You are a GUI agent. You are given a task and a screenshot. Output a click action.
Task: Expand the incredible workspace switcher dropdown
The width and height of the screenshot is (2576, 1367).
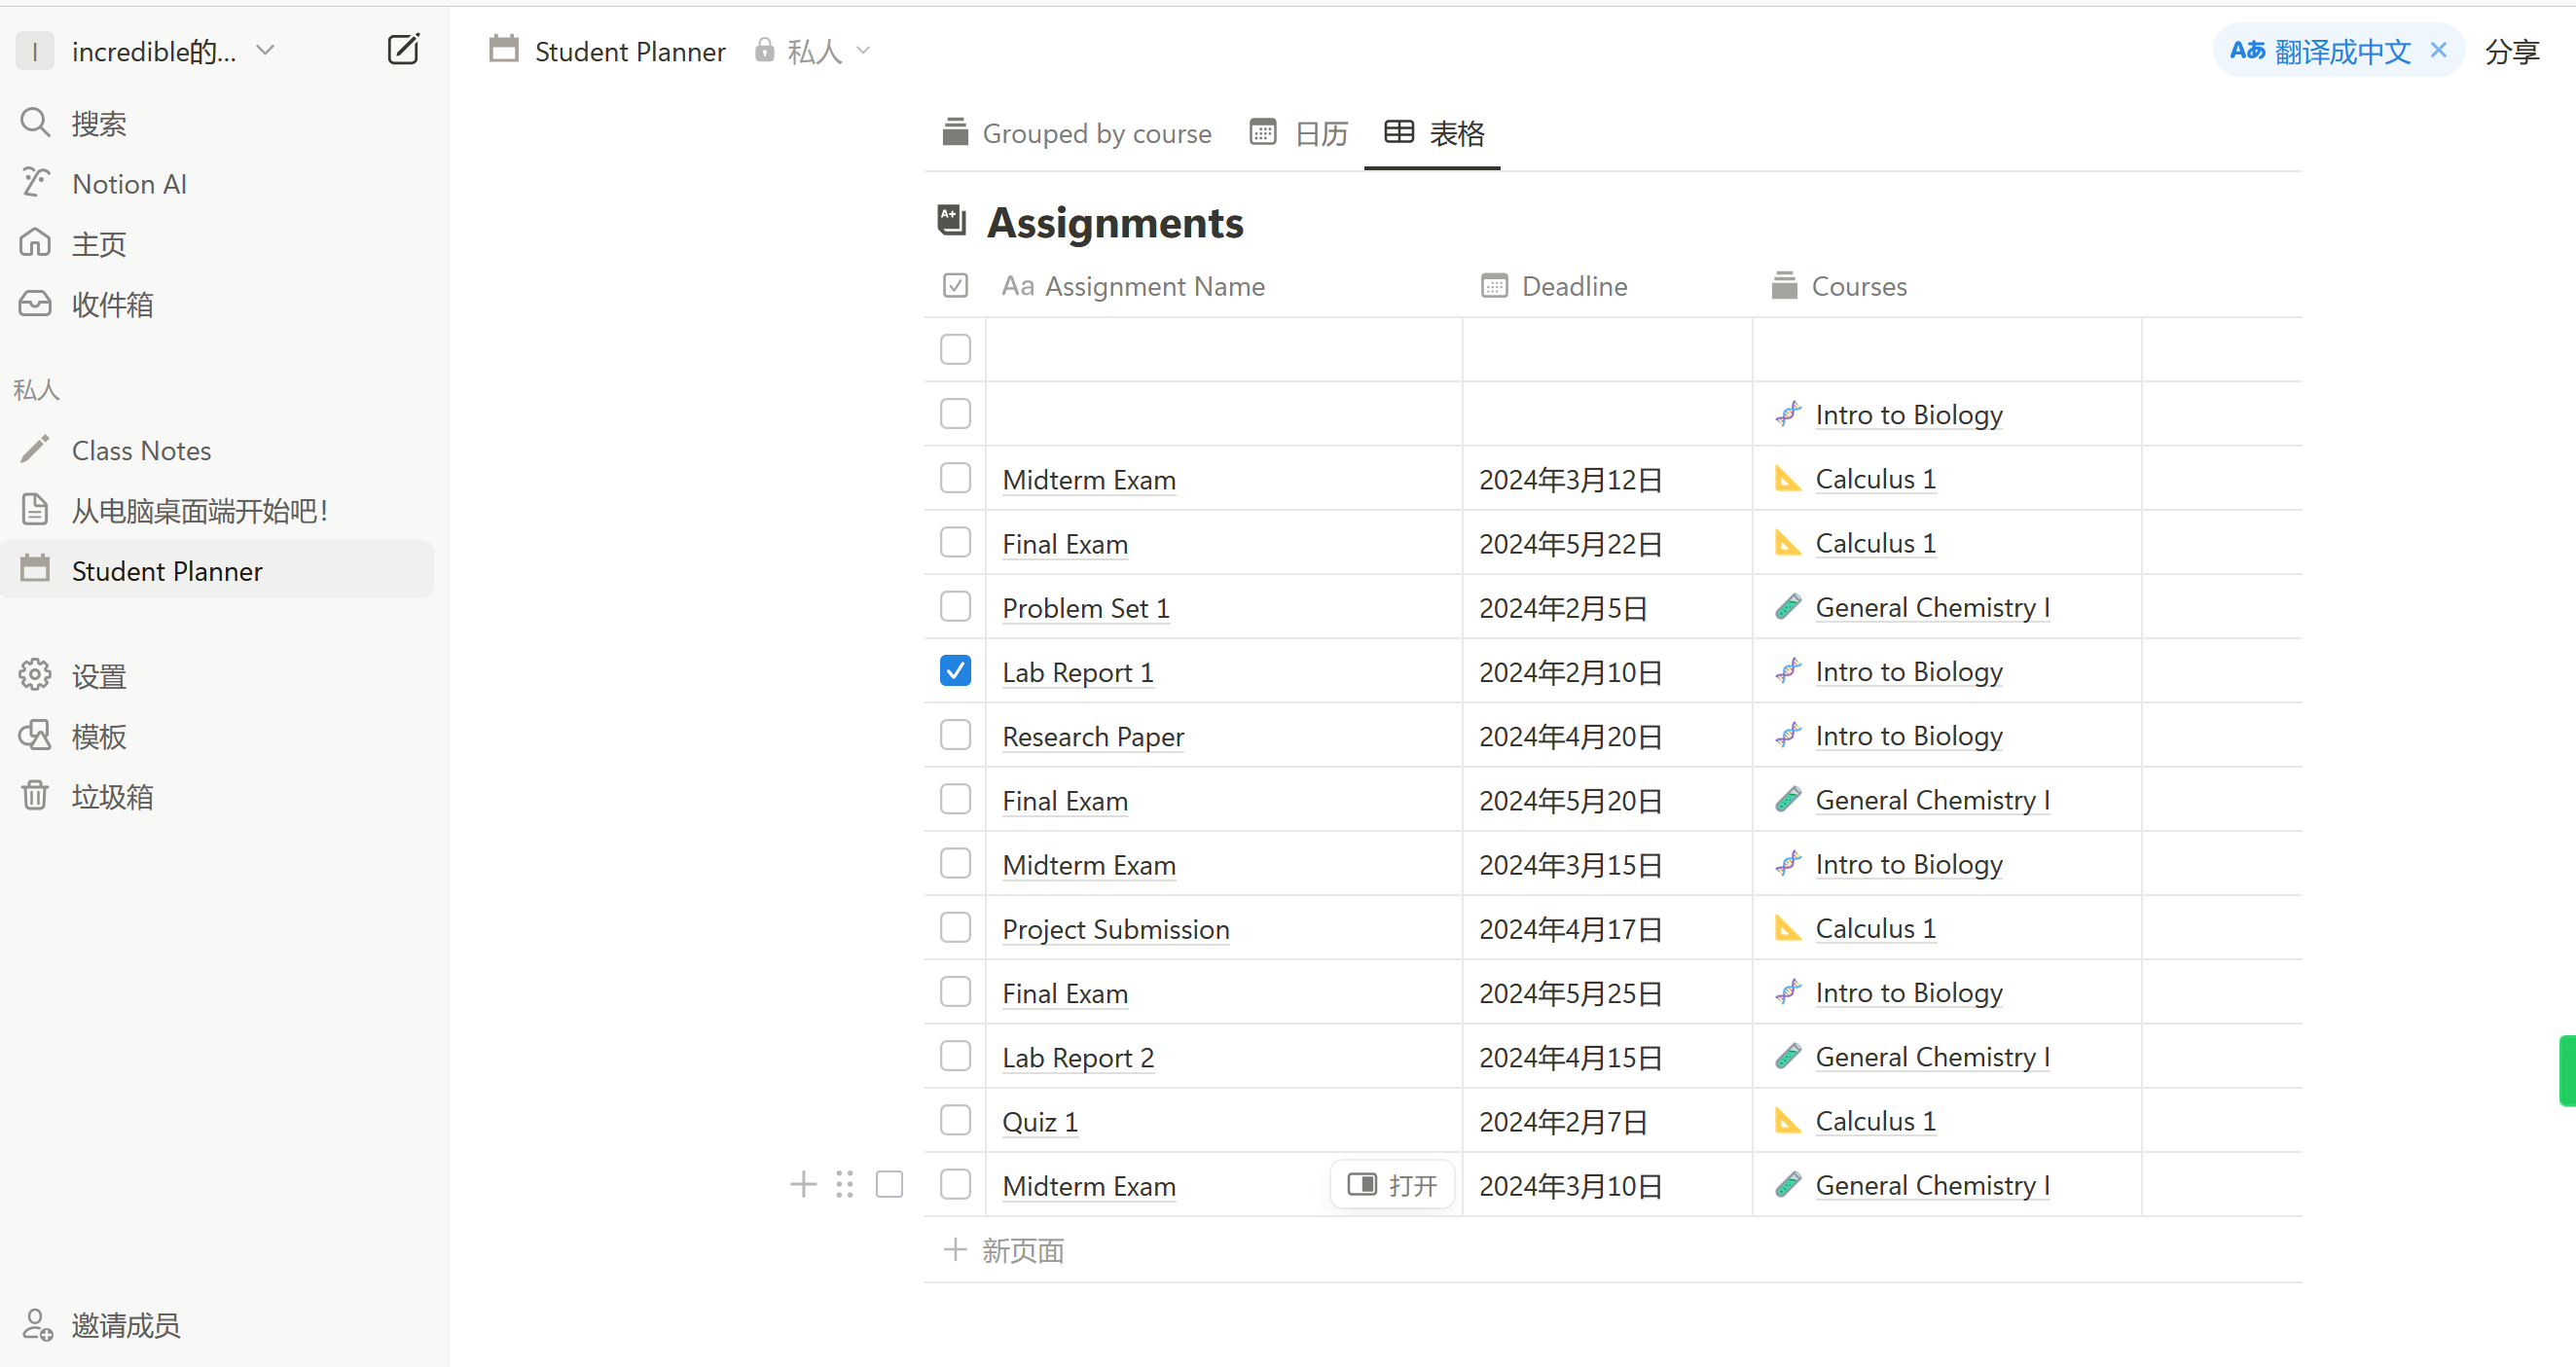click(265, 50)
